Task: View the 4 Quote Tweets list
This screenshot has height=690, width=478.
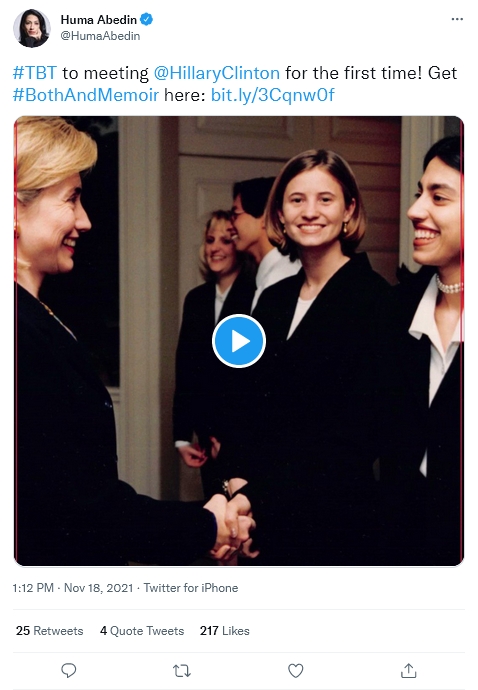Action: click(x=142, y=631)
